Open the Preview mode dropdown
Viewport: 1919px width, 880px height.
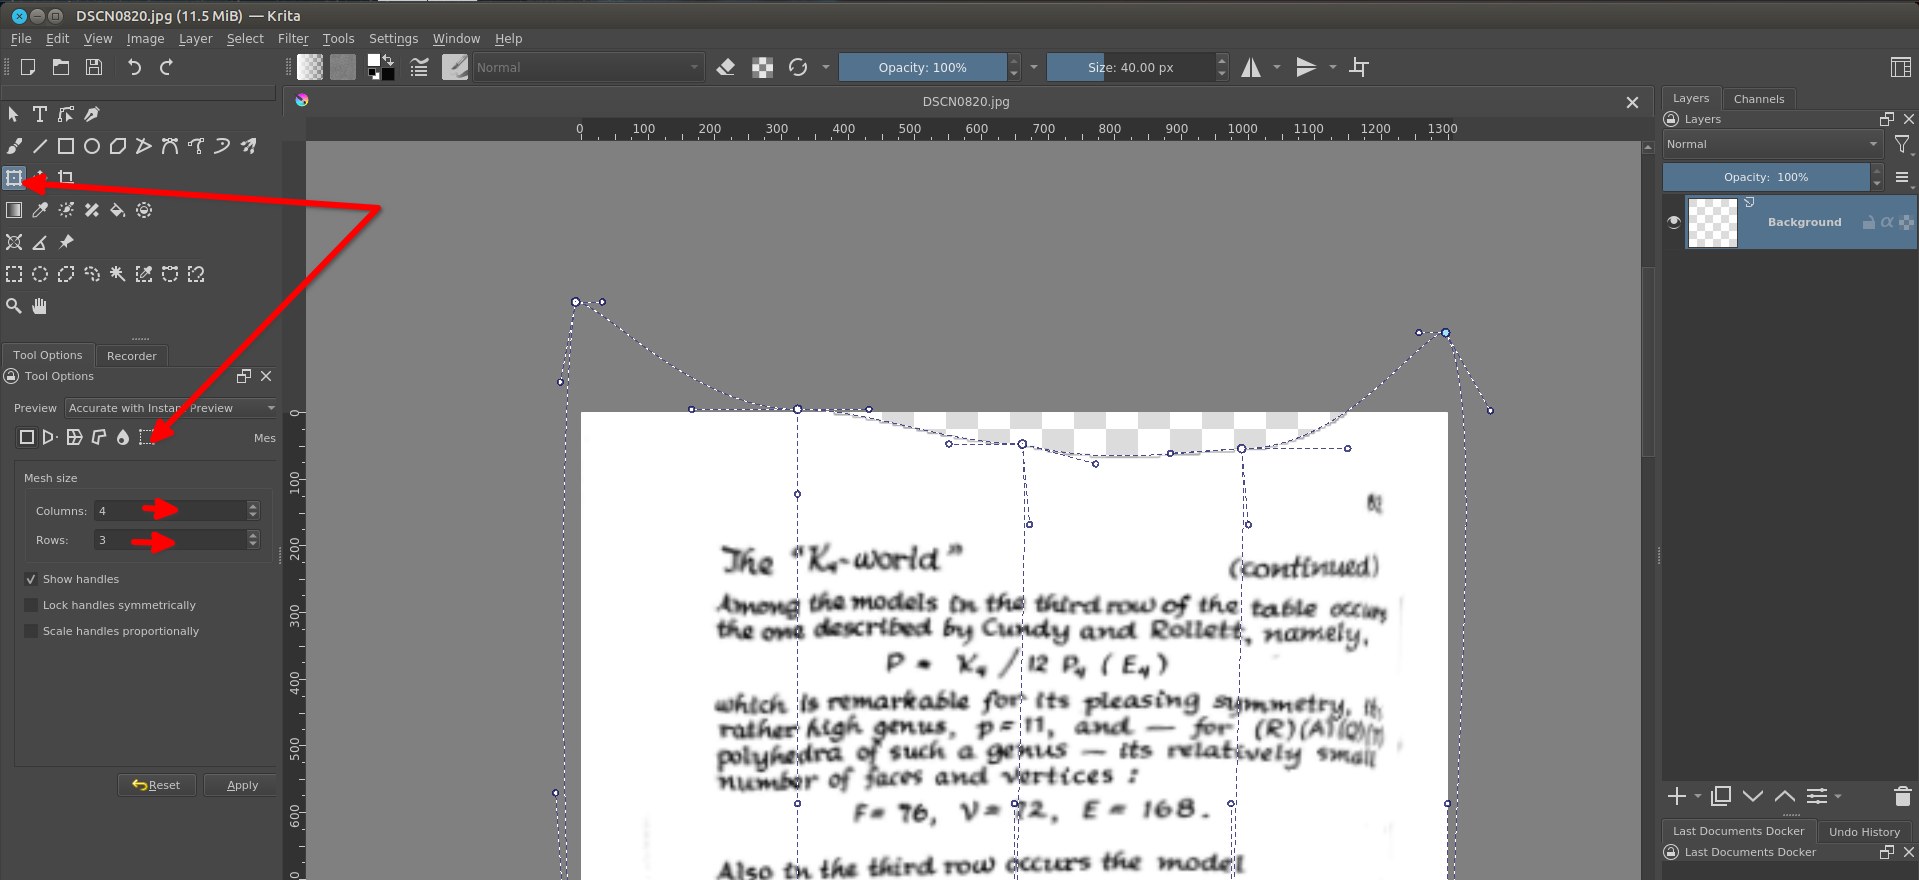pyautogui.click(x=171, y=408)
